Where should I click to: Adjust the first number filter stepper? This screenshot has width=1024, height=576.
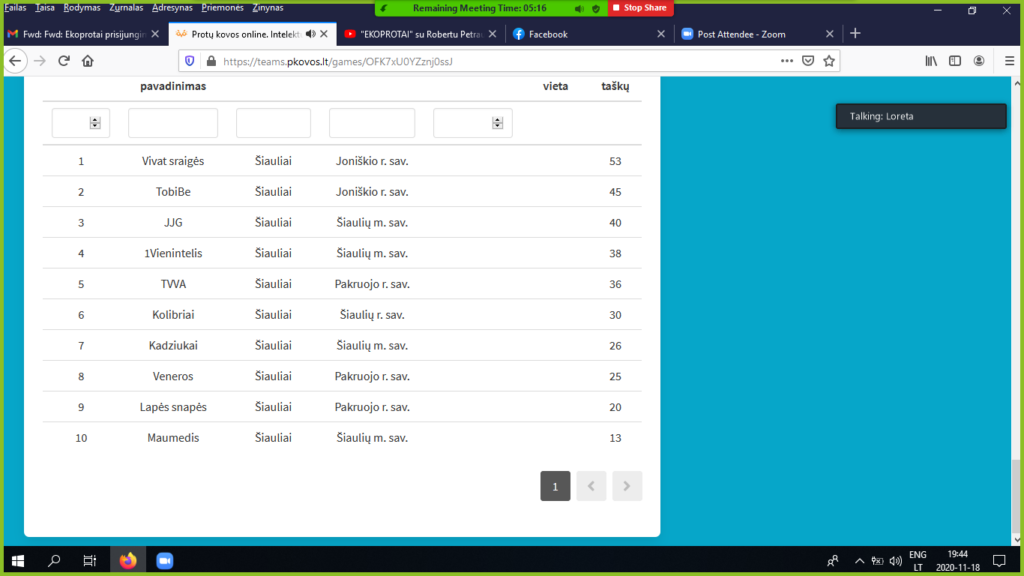95,123
